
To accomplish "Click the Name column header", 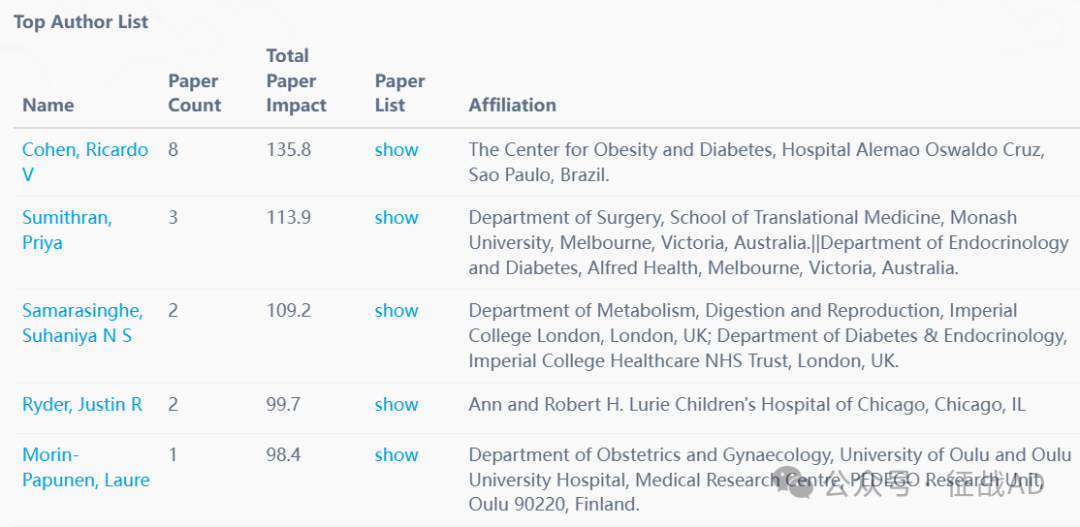I will [x=48, y=105].
